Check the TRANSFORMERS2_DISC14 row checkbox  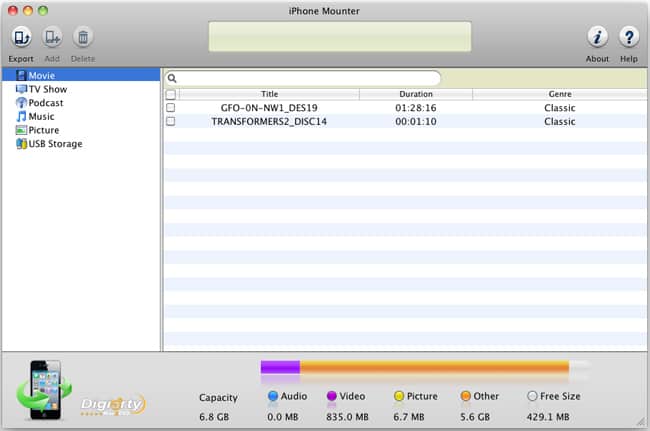170,121
